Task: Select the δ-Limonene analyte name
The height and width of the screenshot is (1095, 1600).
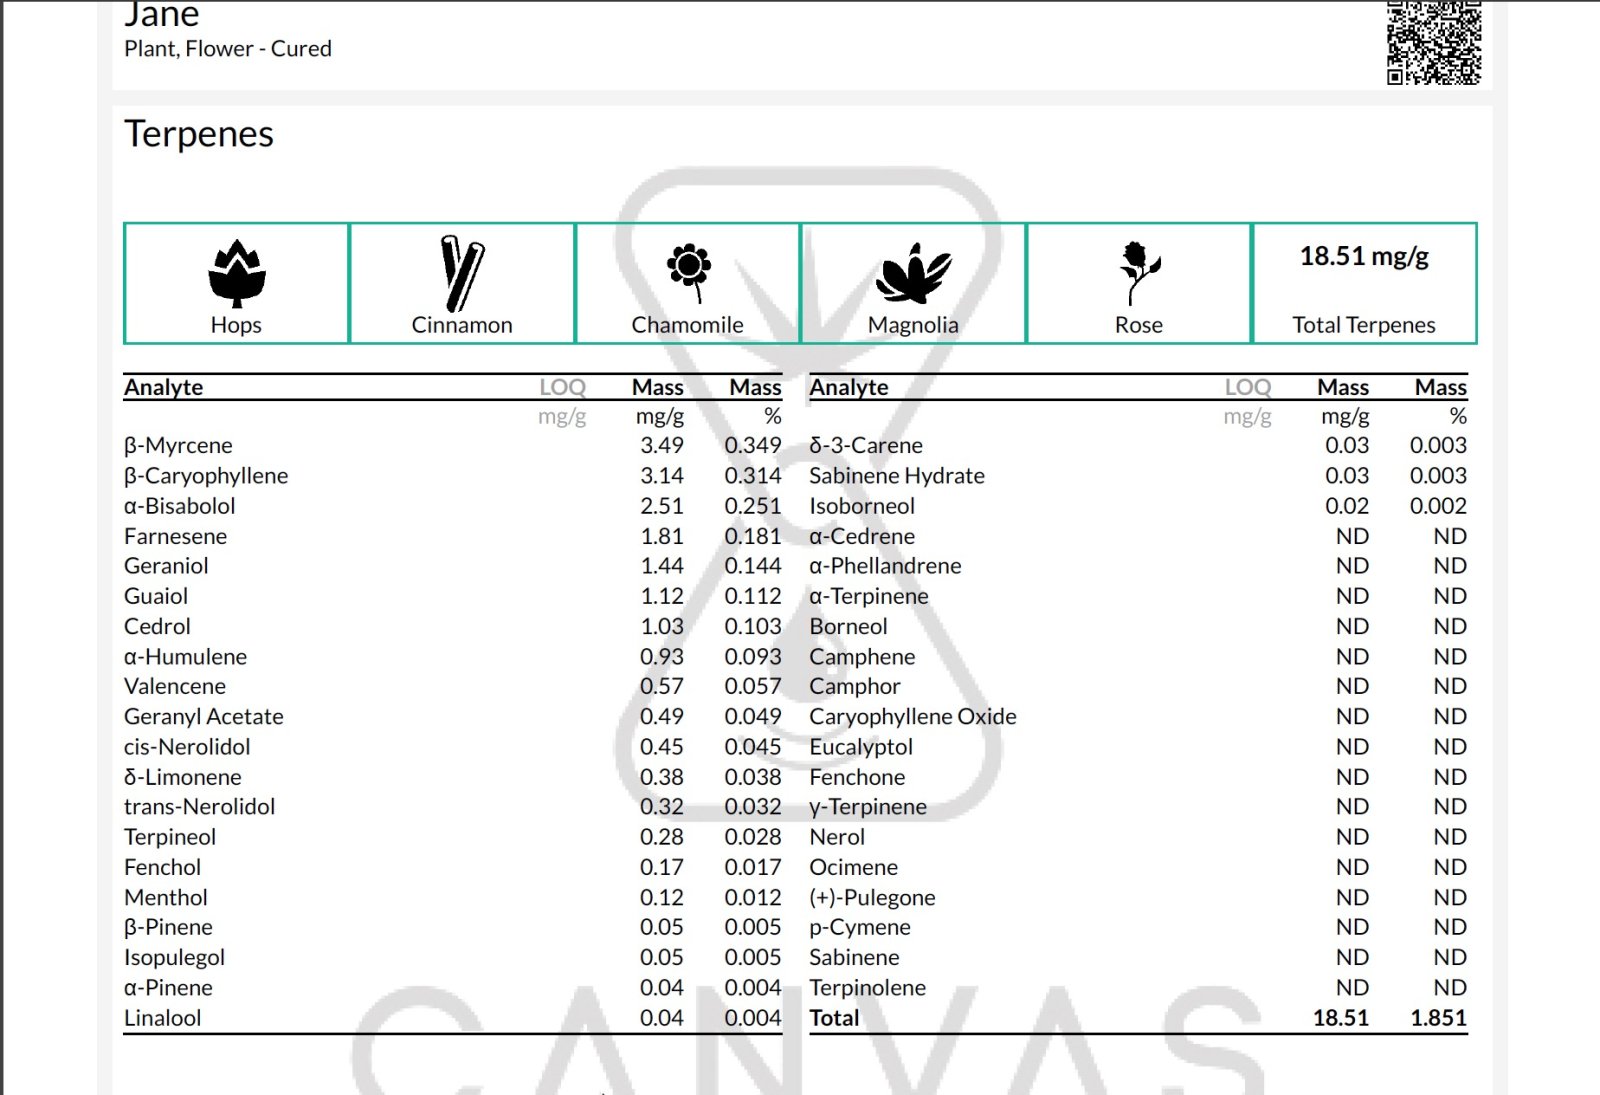Action: tap(183, 777)
